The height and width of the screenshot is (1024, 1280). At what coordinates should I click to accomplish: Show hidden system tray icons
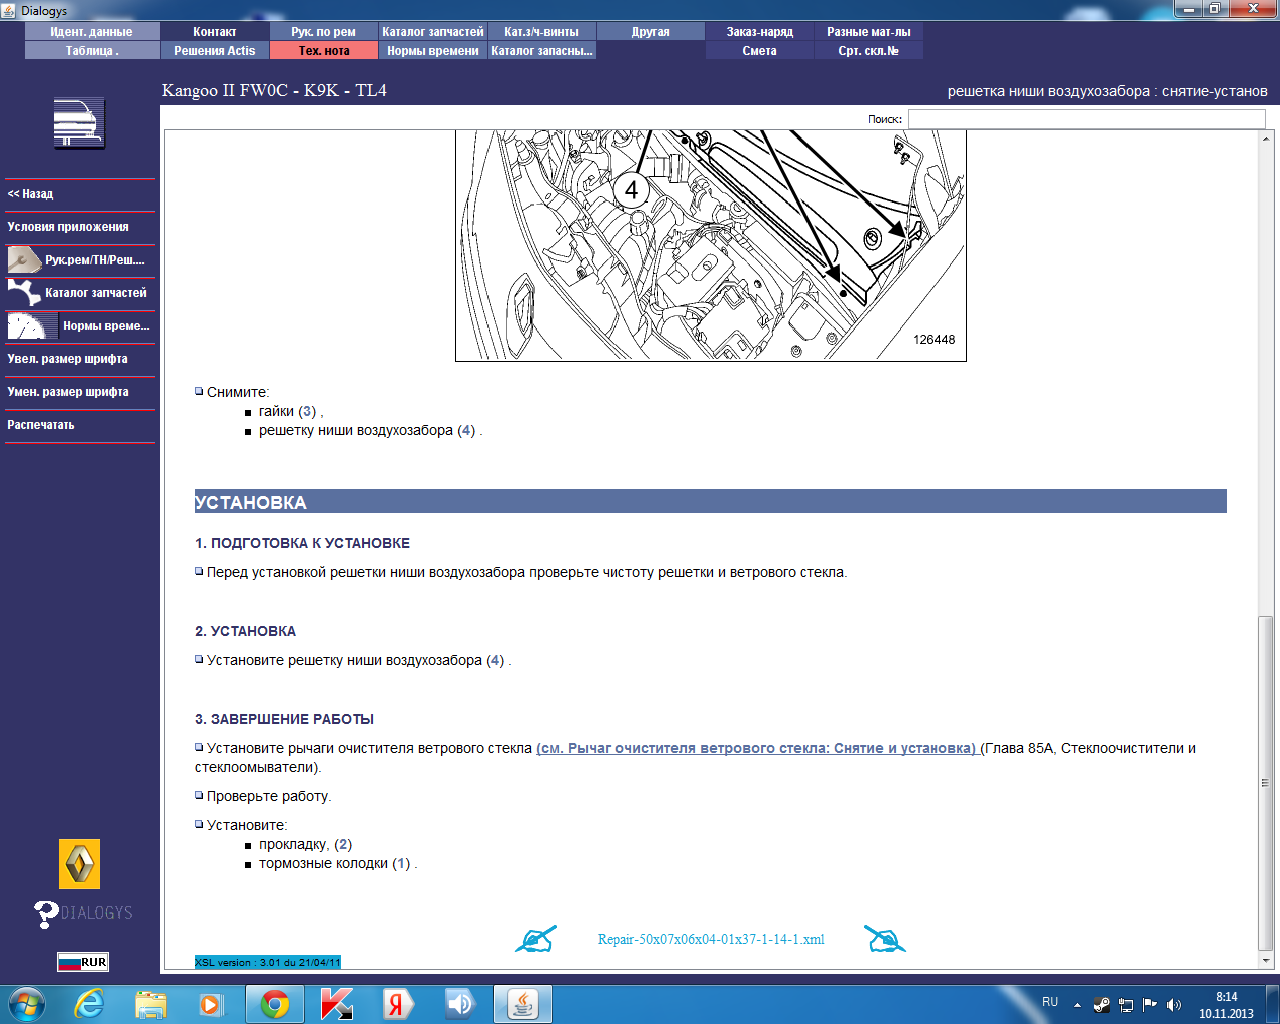pyautogui.click(x=1077, y=1005)
